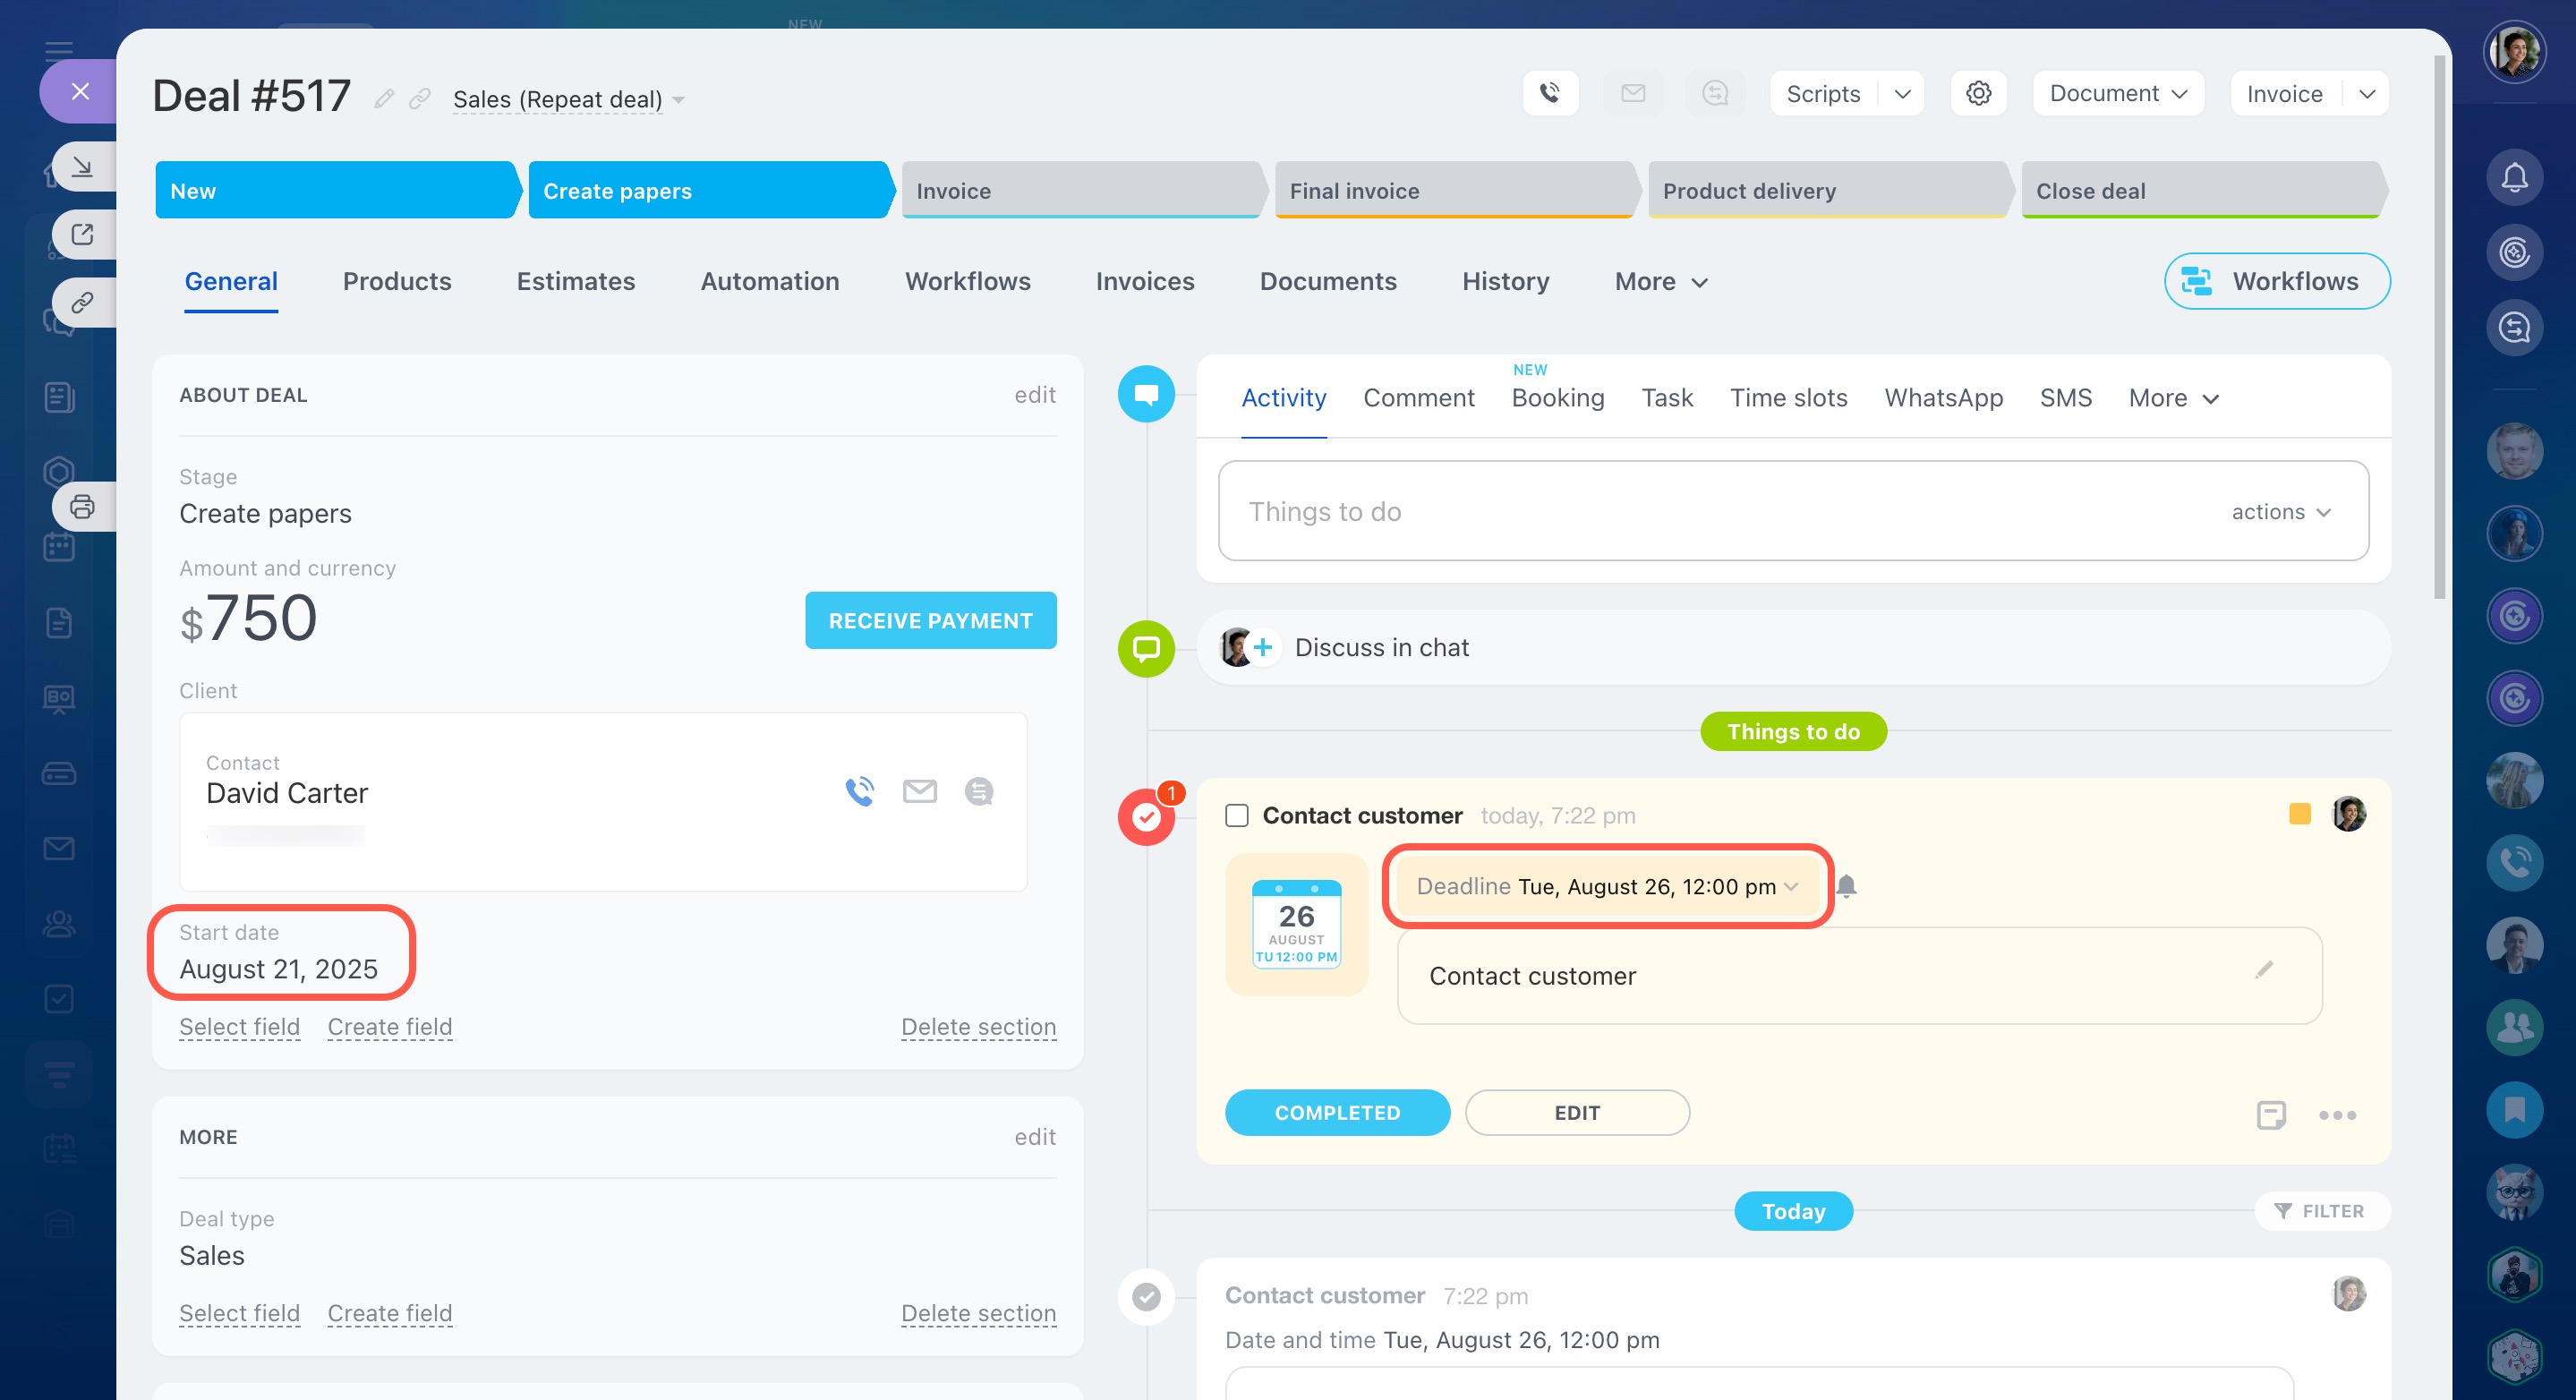Check the Contact customer checkbox
The height and width of the screenshot is (1400, 2576).
(x=1236, y=815)
